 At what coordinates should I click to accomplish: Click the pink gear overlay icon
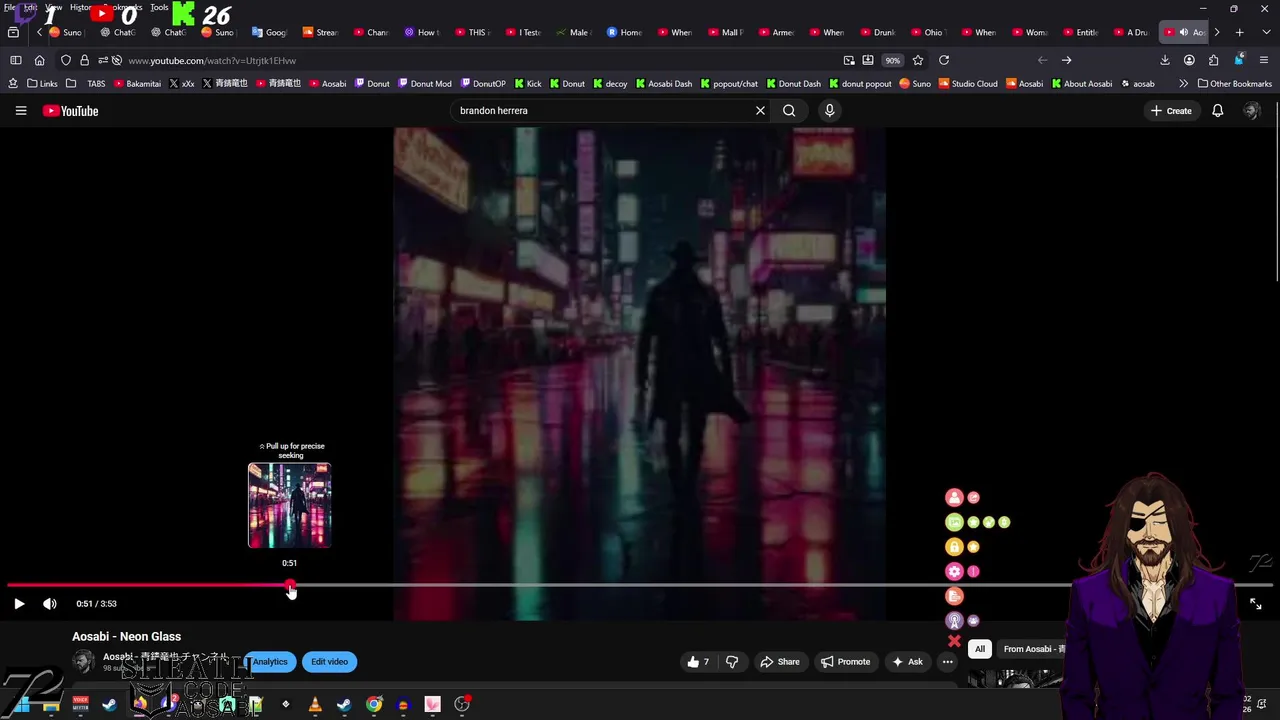point(954,571)
